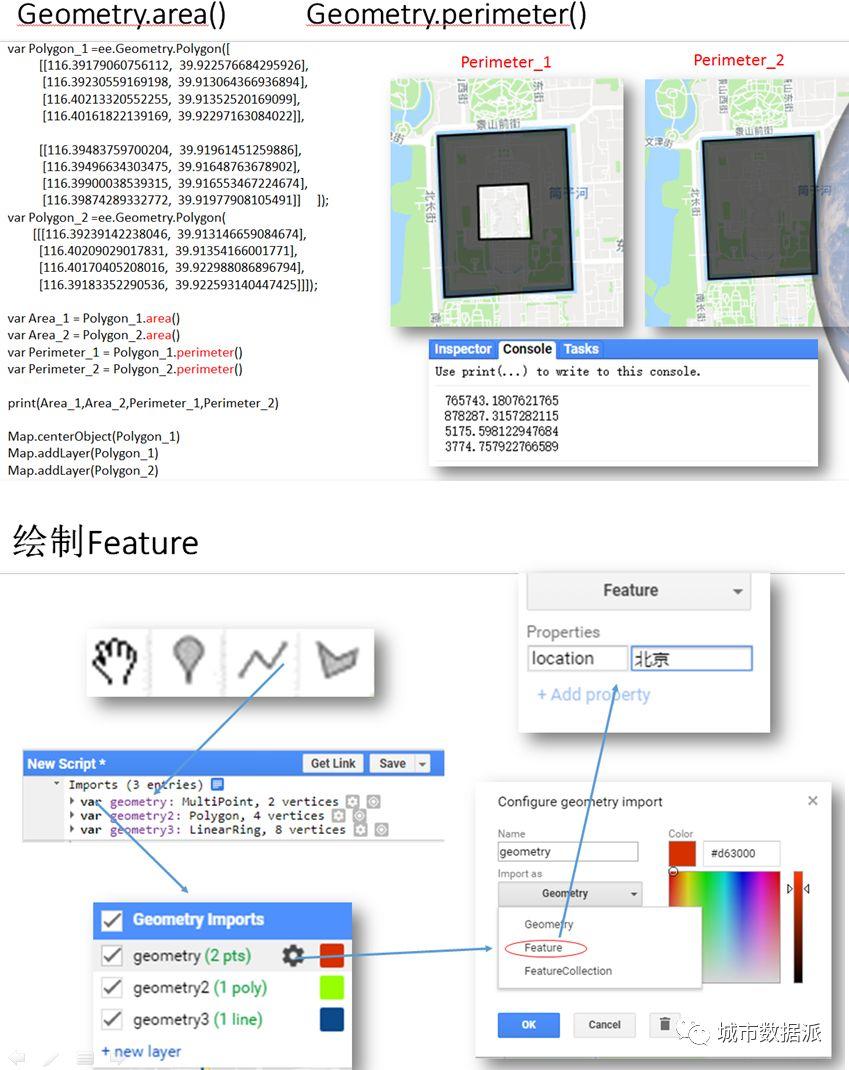The image size is (849, 1070).
Task: Focus the 北京 property value field
Action: pyautogui.click(x=691, y=659)
